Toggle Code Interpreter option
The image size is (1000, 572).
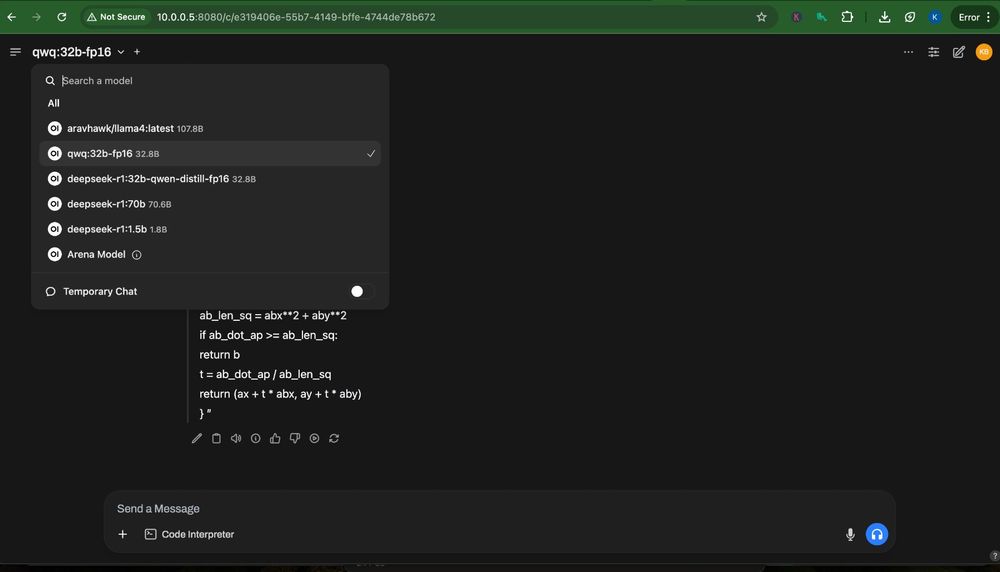189,534
